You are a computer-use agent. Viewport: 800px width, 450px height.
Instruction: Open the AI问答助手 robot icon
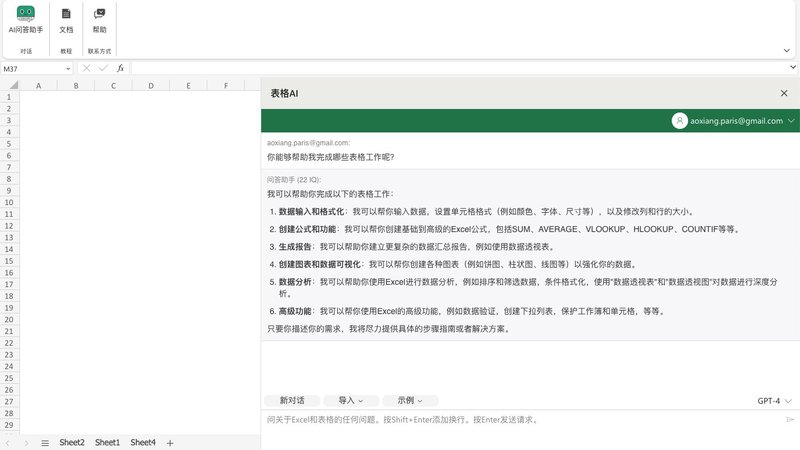(x=26, y=13)
